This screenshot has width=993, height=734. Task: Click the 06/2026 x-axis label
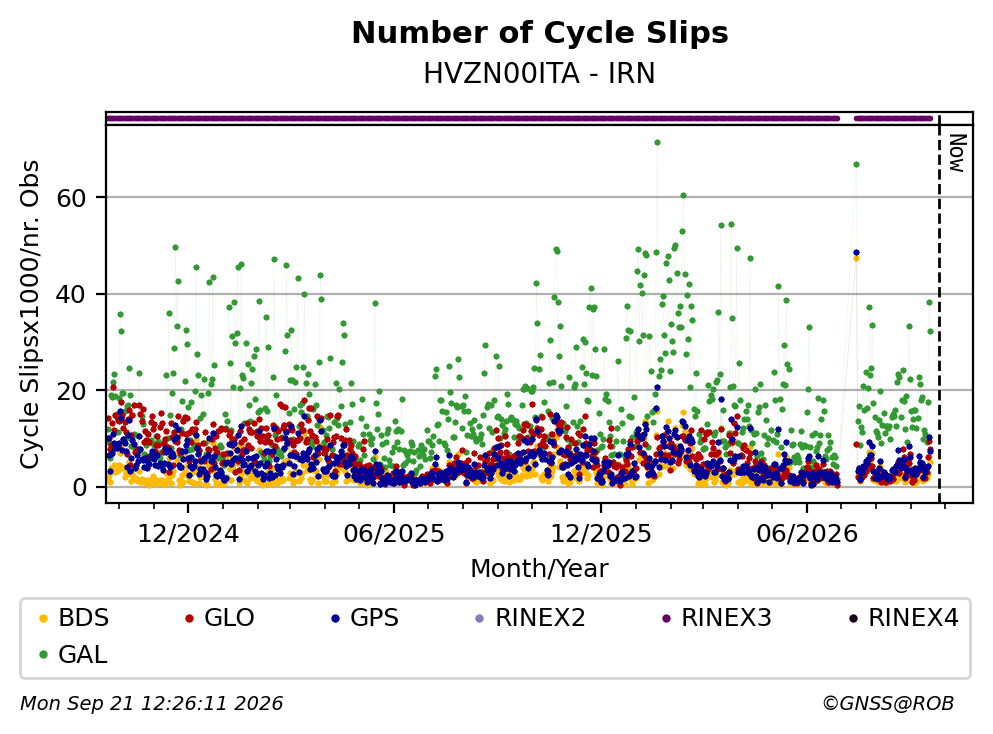coord(807,534)
